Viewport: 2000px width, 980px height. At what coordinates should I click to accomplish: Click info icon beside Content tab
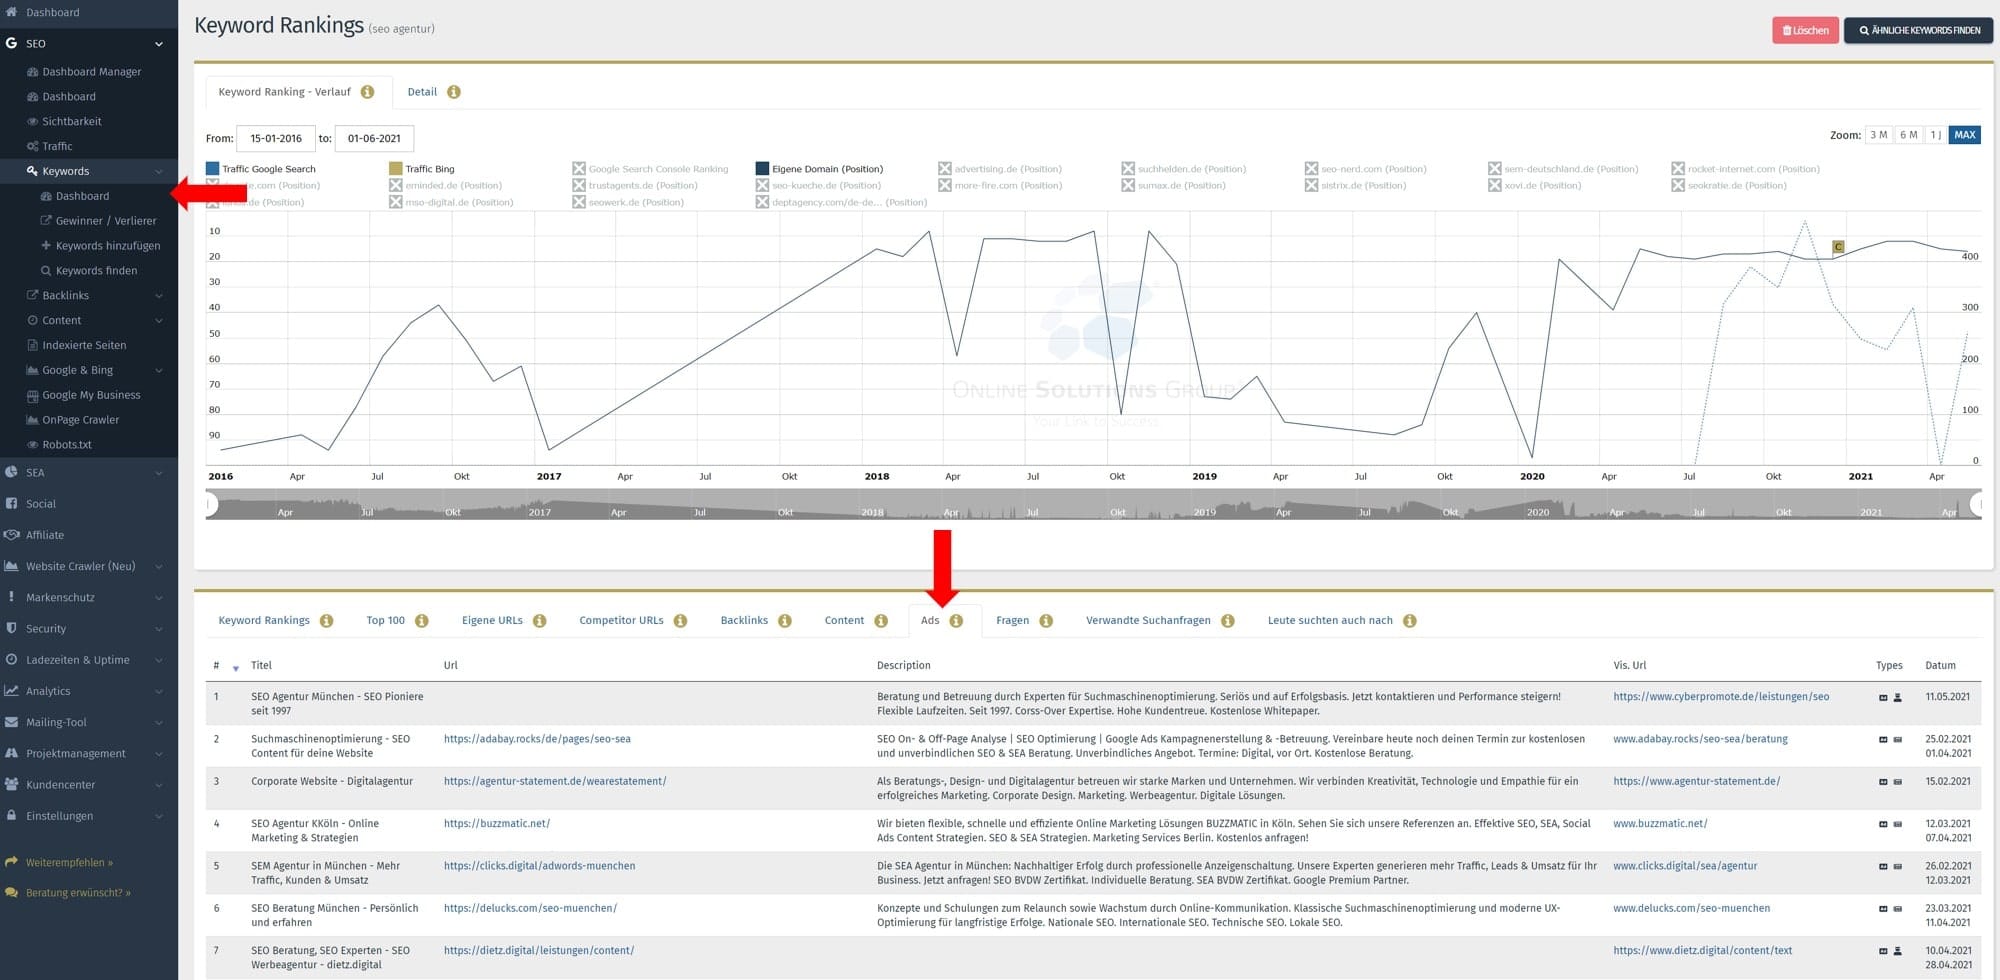(881, 621)
